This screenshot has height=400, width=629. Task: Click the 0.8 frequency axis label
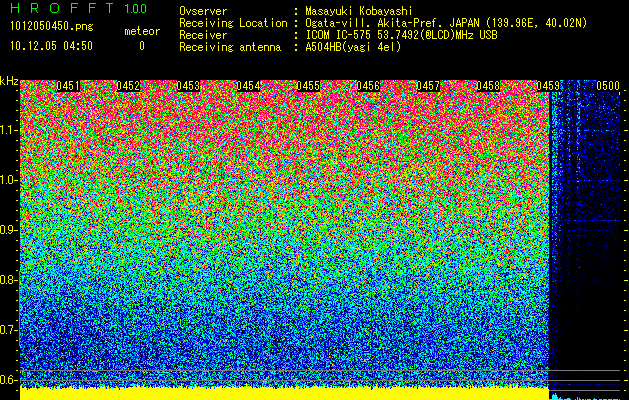[8, 280]
